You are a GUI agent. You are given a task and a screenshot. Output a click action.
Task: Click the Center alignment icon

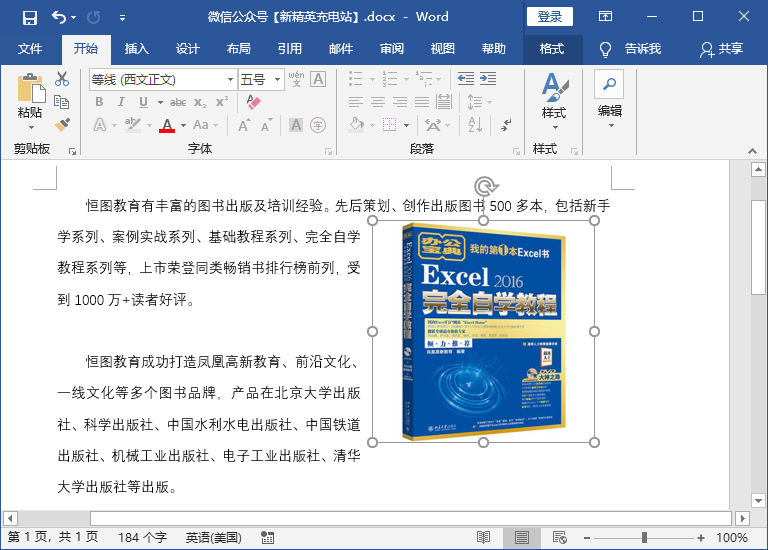[378, 102]
